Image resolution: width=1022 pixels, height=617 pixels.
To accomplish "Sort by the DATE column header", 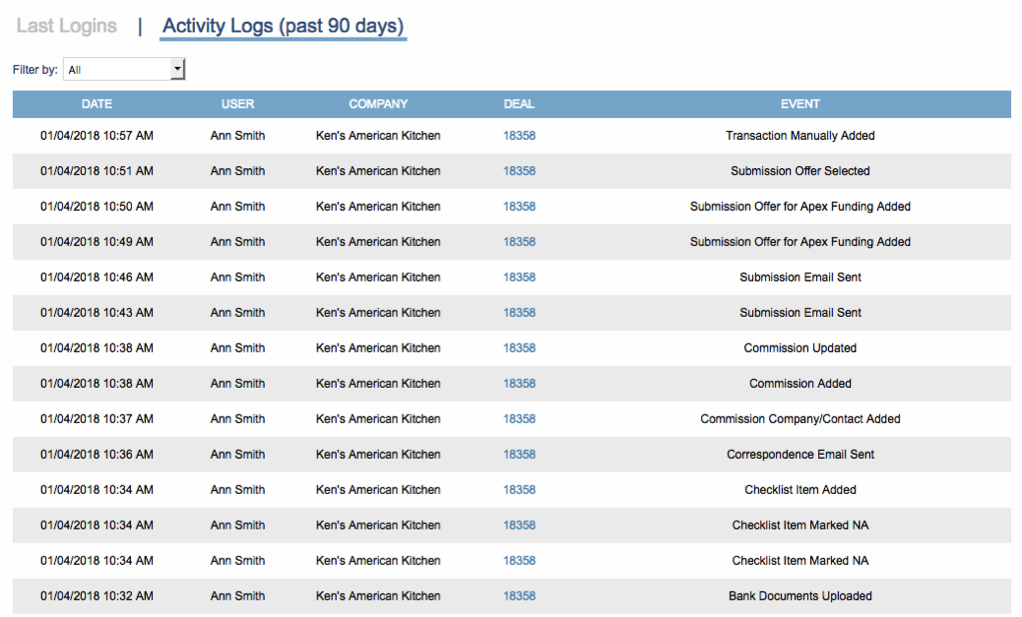I will pyautogui.click(x=96, y=104).
